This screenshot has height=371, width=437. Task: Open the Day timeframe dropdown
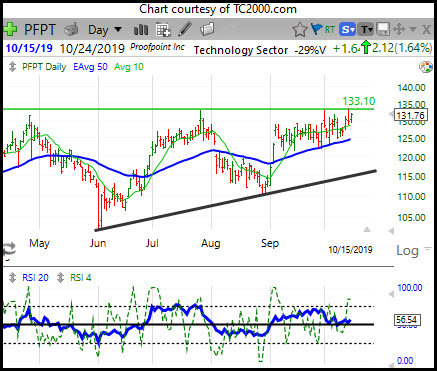coord(105,30)
